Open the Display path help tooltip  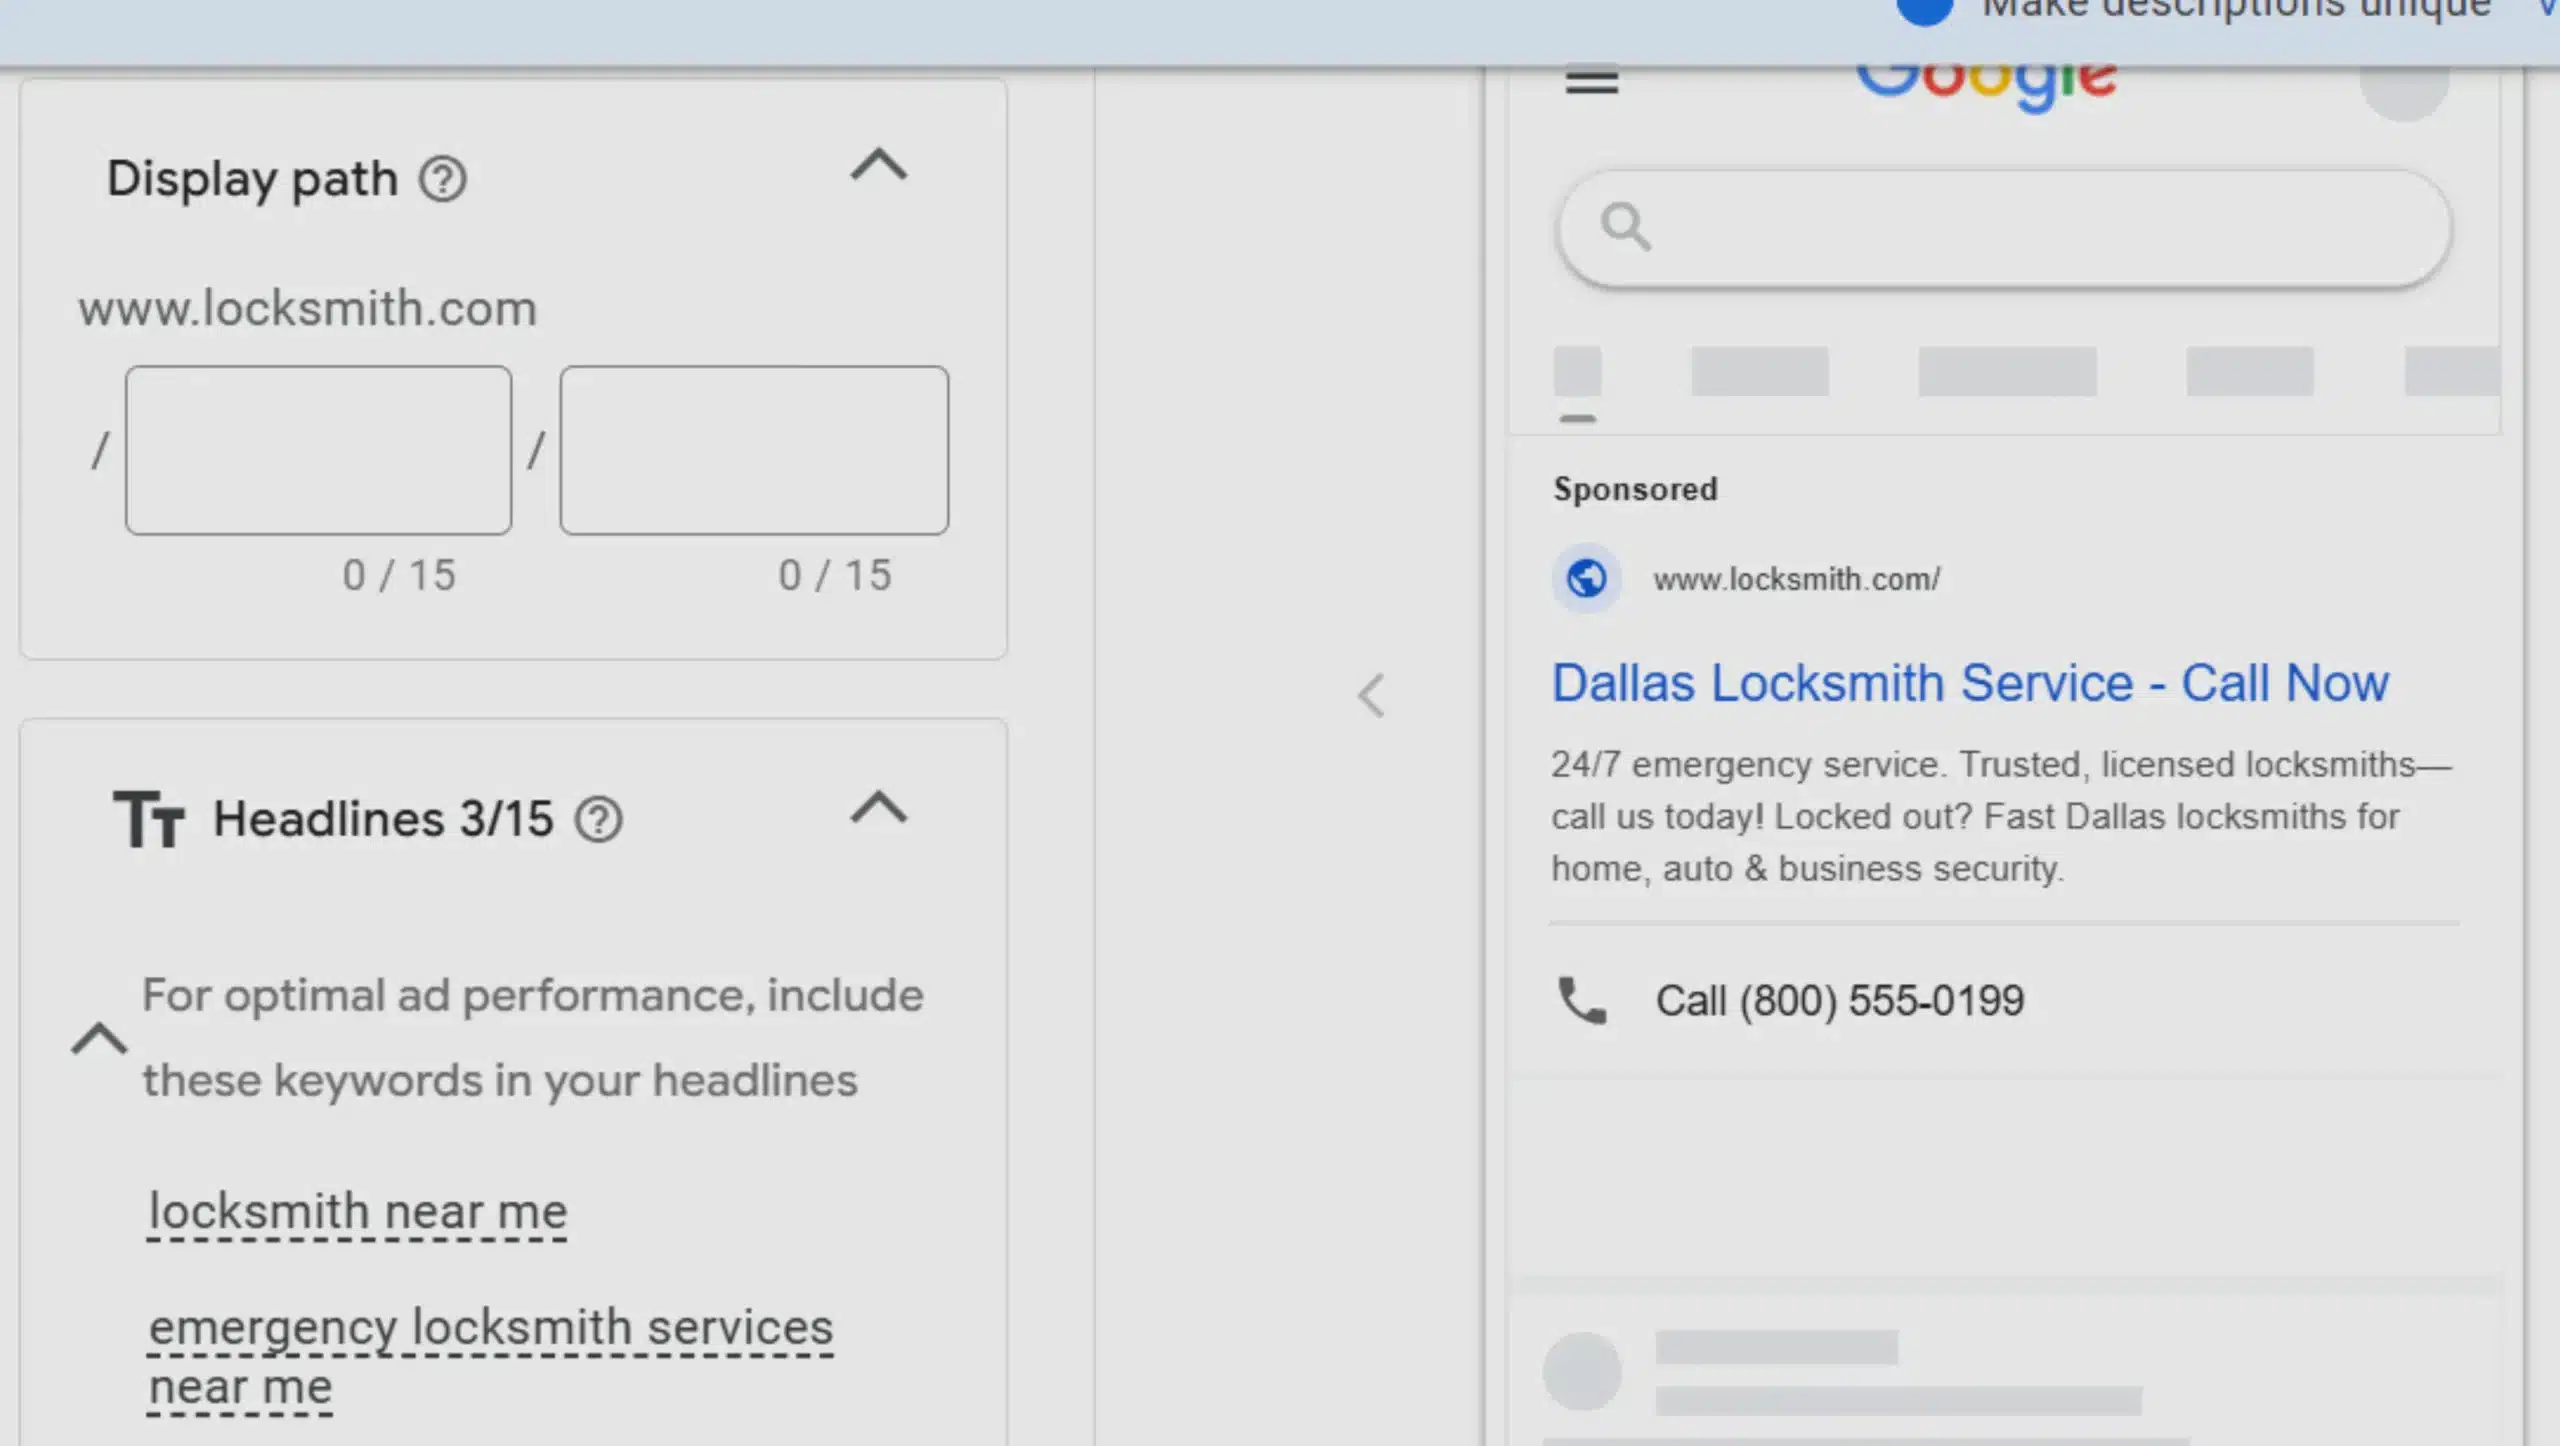[x=444, y=178]
